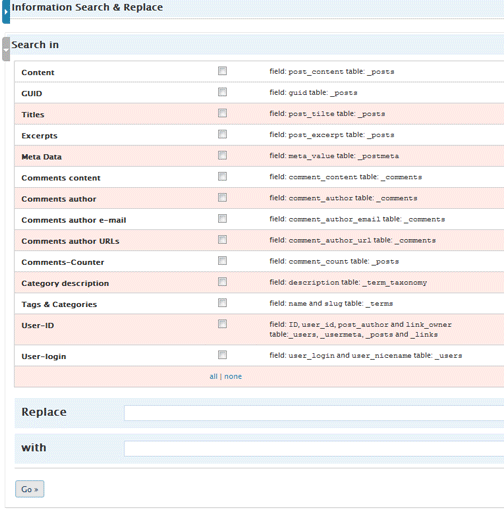Click the Meta Data row label
Viewport: 504px width, 511px height.
(41, 157)
